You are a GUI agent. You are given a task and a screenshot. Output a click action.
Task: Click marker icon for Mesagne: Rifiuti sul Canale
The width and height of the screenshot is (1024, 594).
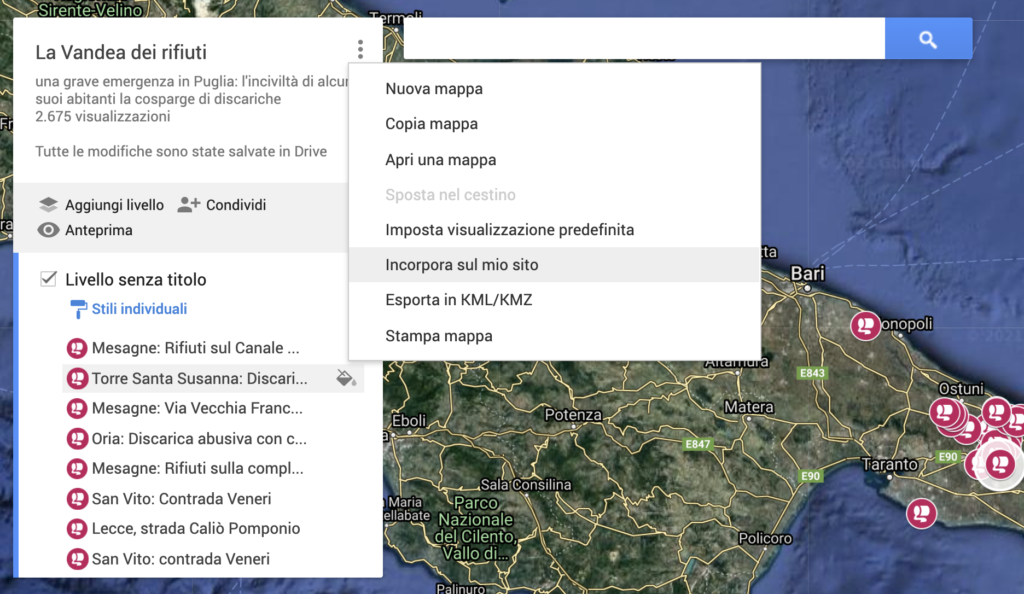[77, 348]
